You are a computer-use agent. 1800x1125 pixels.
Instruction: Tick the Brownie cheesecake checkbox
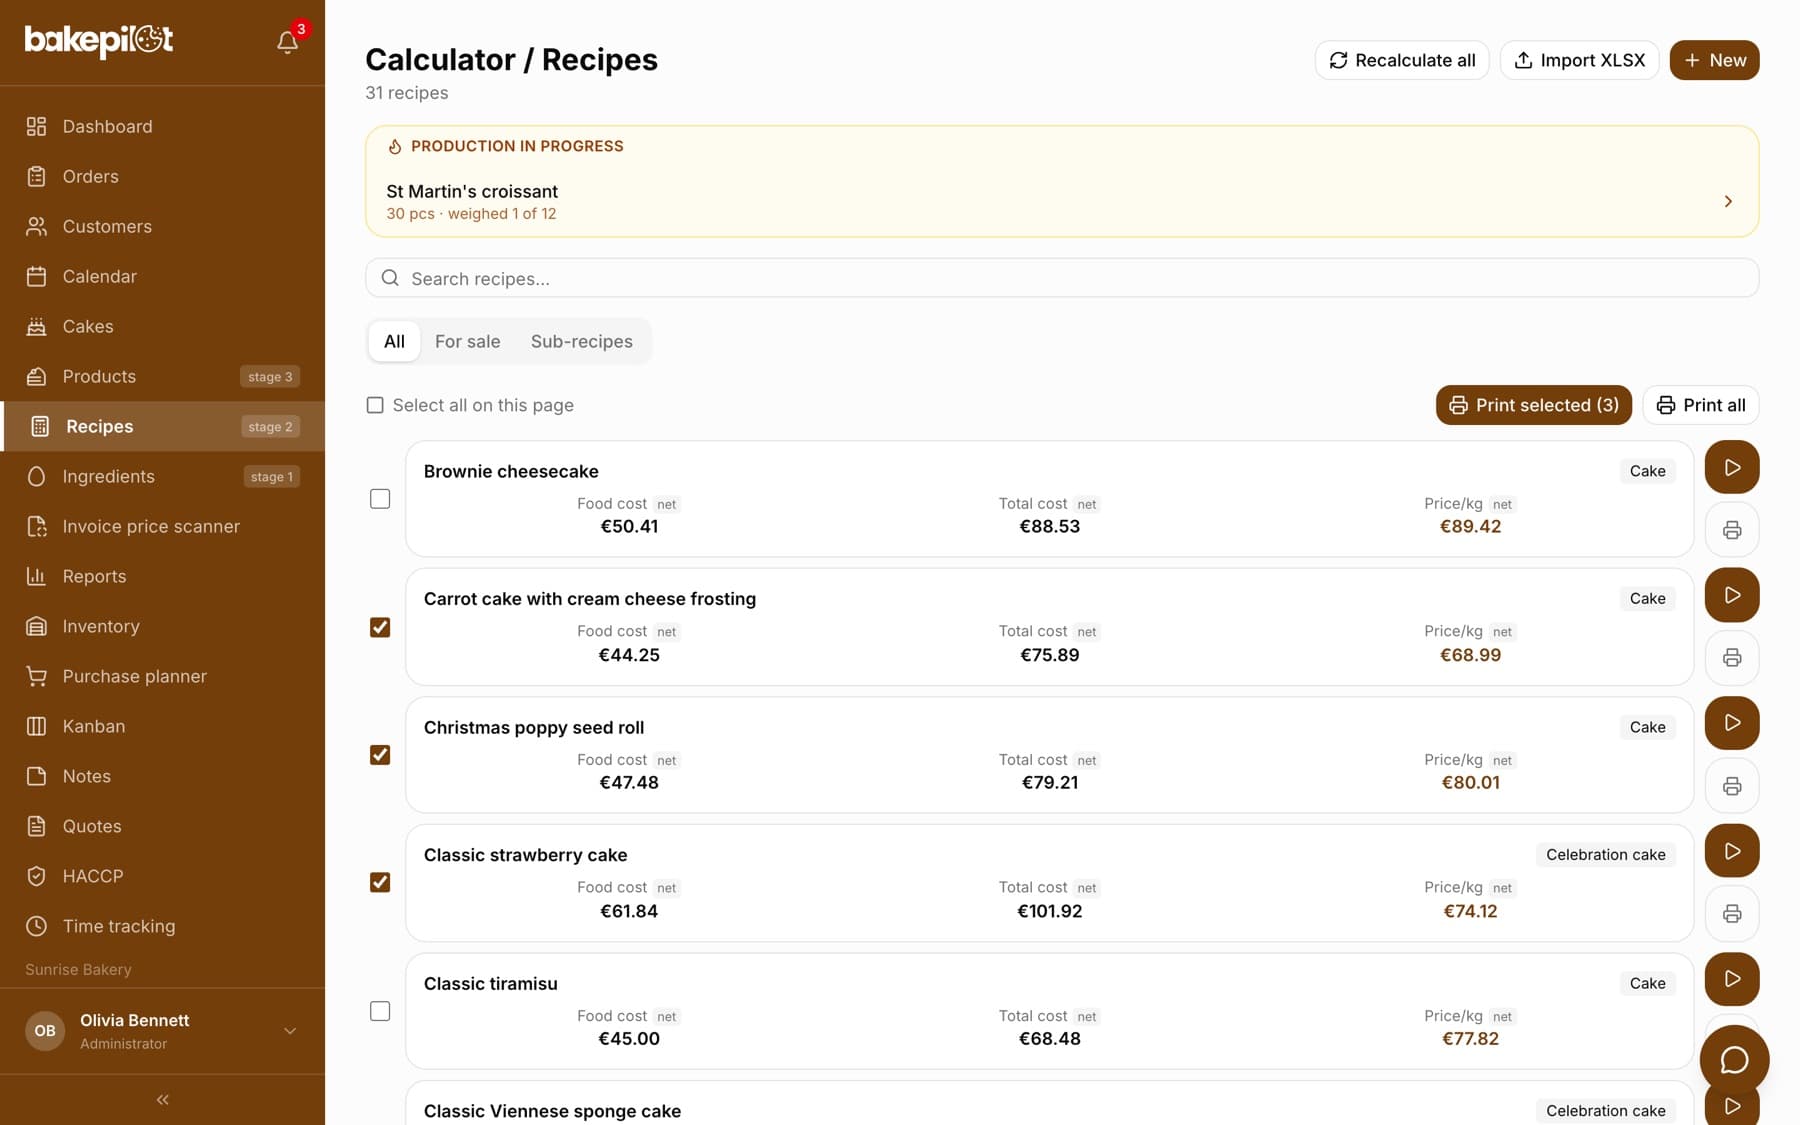point(380,499)
